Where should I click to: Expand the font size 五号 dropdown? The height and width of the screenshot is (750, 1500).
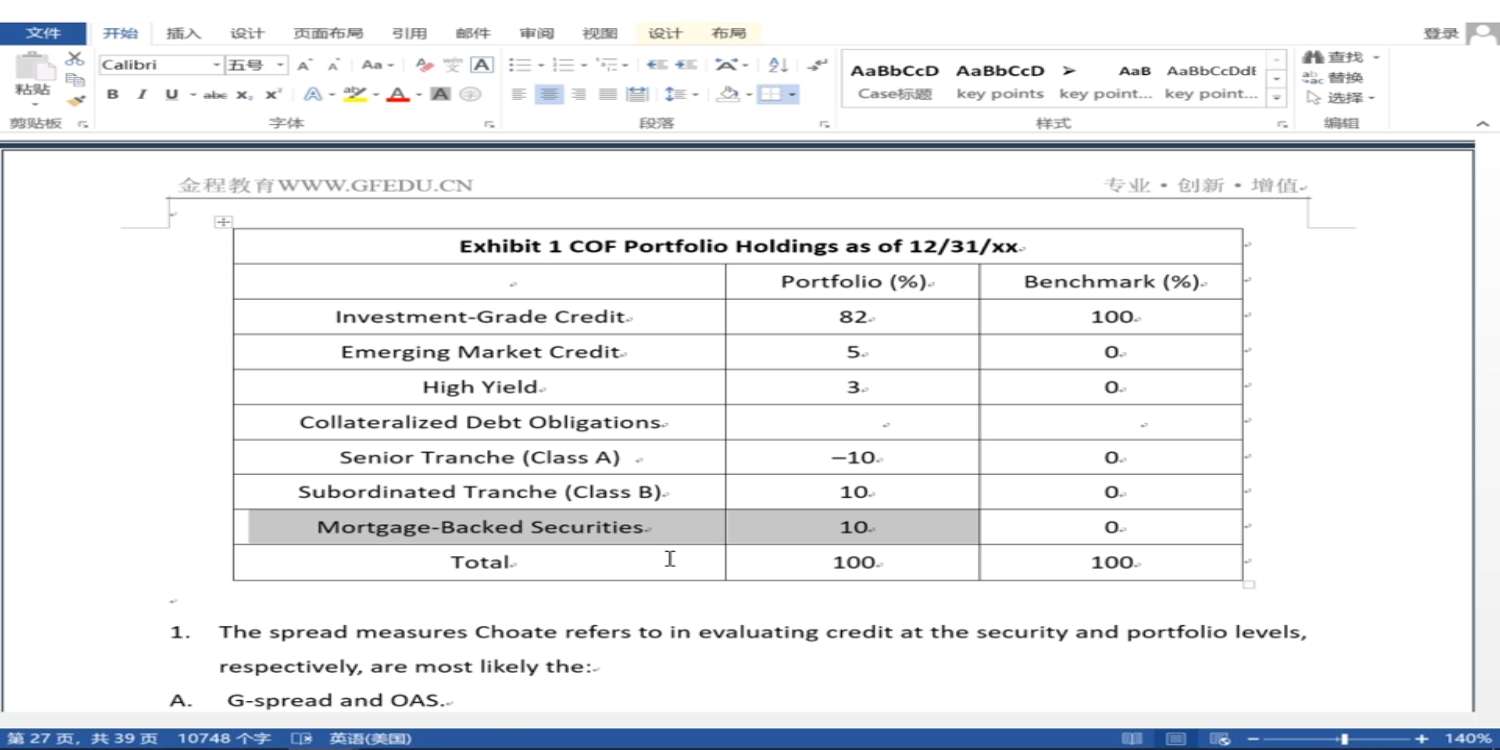pos(281,65)
